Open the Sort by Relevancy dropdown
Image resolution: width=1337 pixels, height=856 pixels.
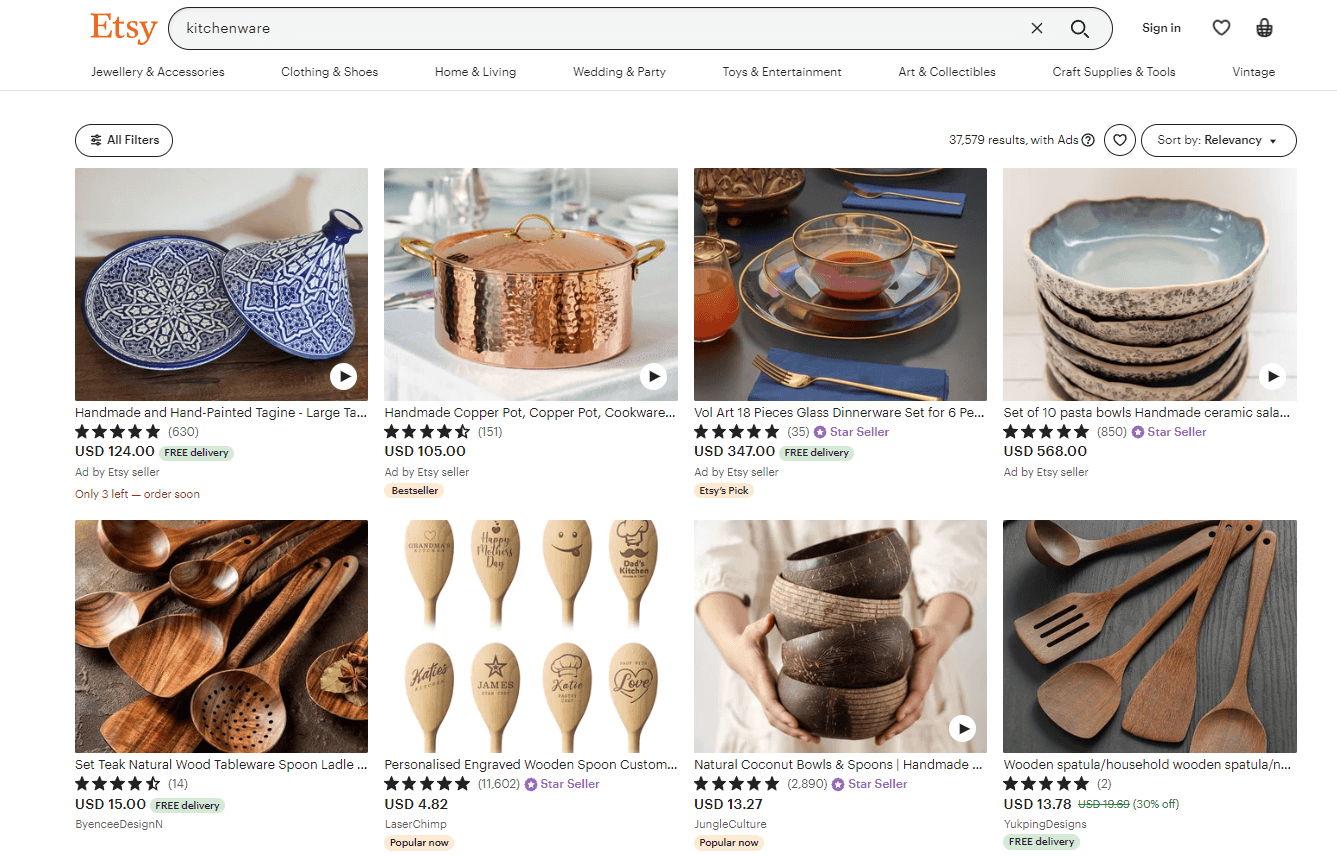tap(1218, 140)
